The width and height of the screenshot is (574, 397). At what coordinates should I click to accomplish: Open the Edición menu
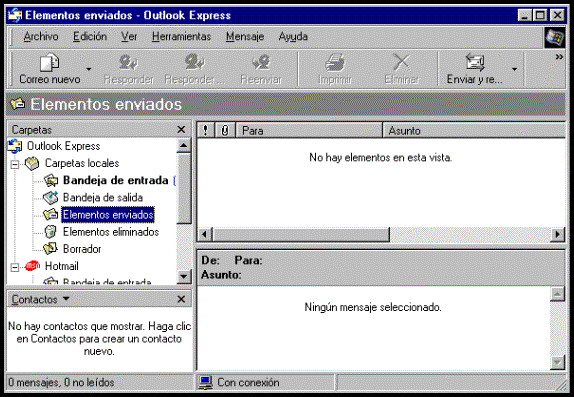pos(90,37)
